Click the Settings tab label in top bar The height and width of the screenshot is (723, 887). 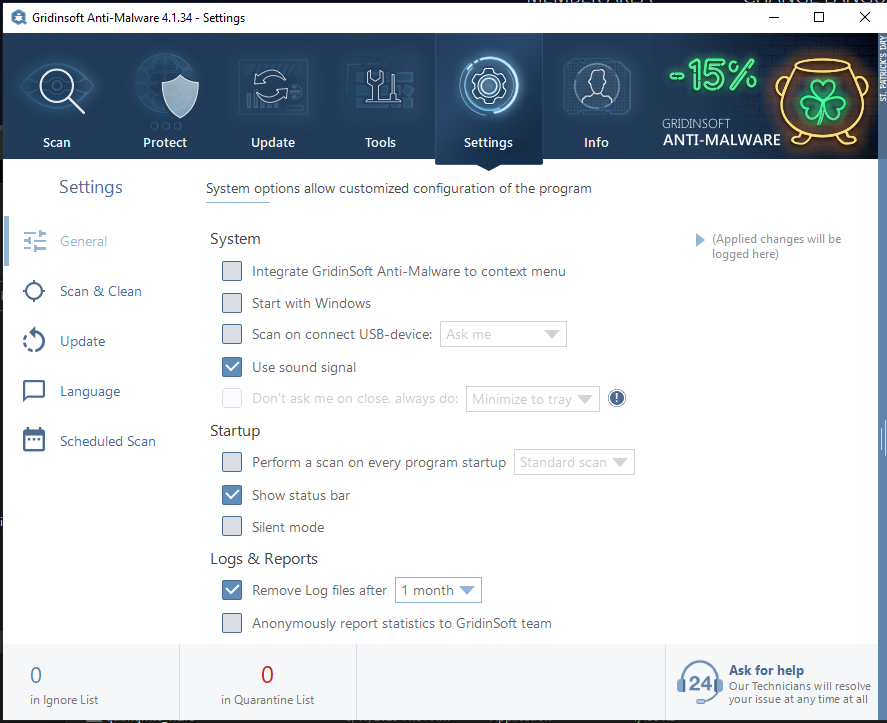pyautogui.click(x=488, y=143)
